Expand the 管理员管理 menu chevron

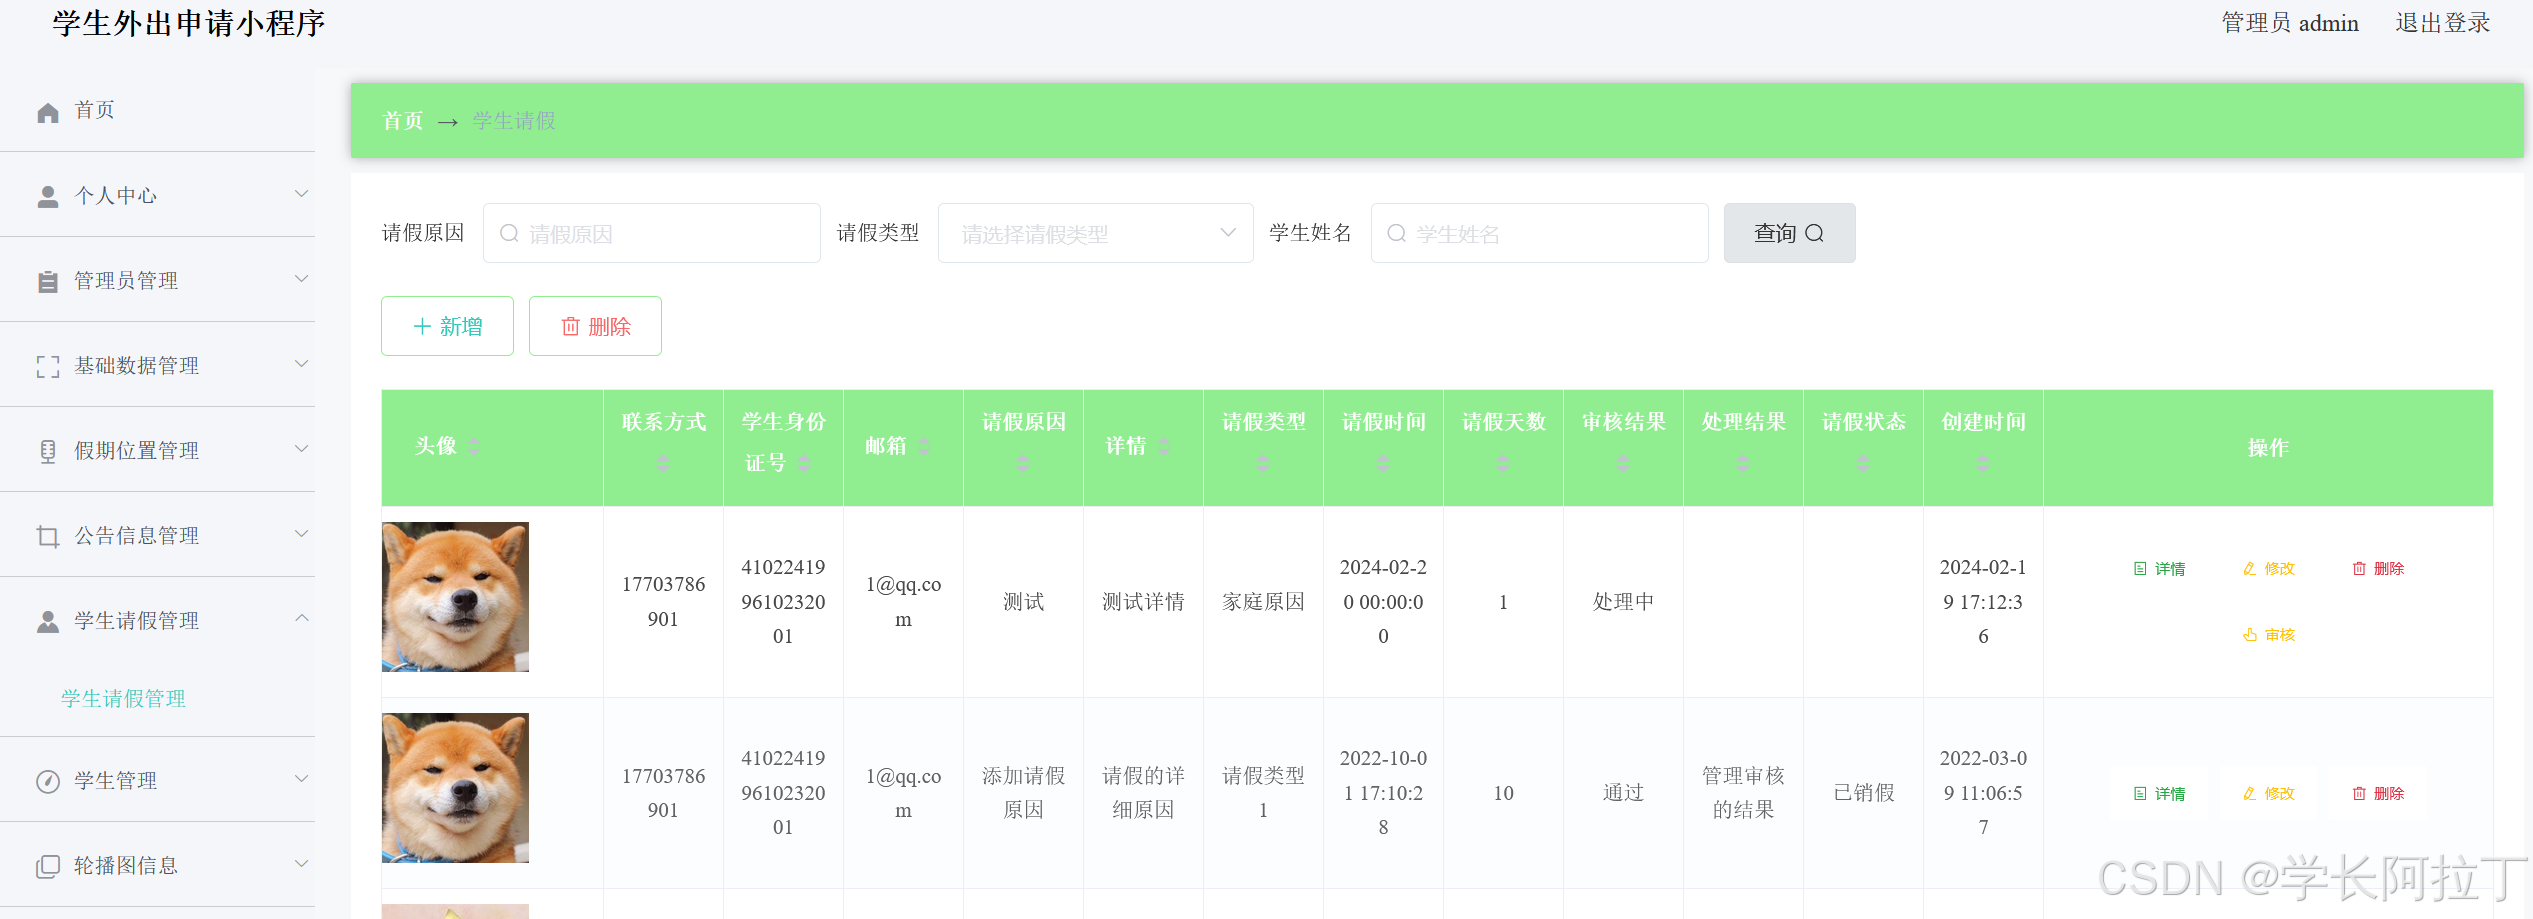[x=301, y=279]
